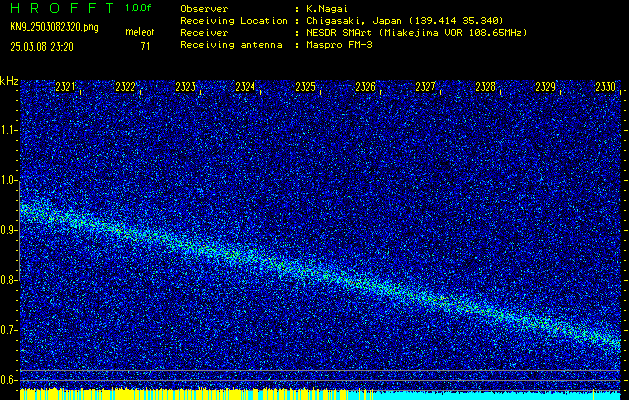Click the 0.8 kHz frequency axis label
629x400 pixels.
coord(8,280)
